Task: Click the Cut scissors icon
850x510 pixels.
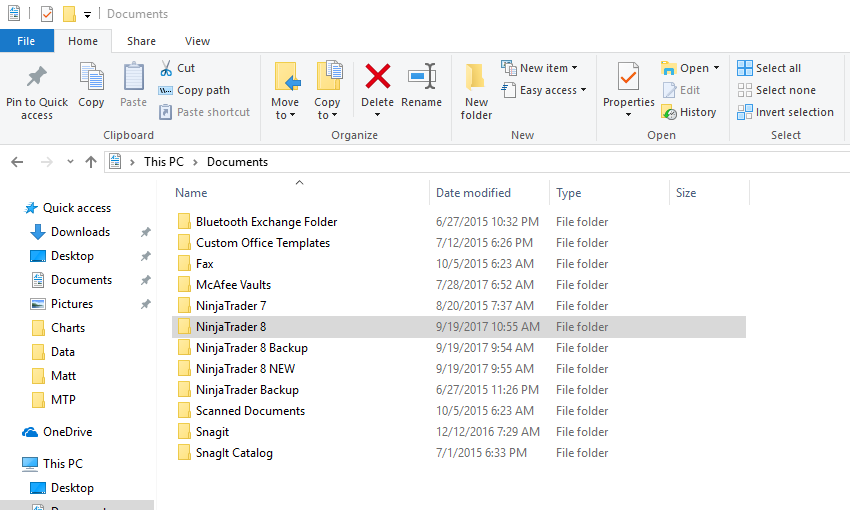Action: point(166,68)
